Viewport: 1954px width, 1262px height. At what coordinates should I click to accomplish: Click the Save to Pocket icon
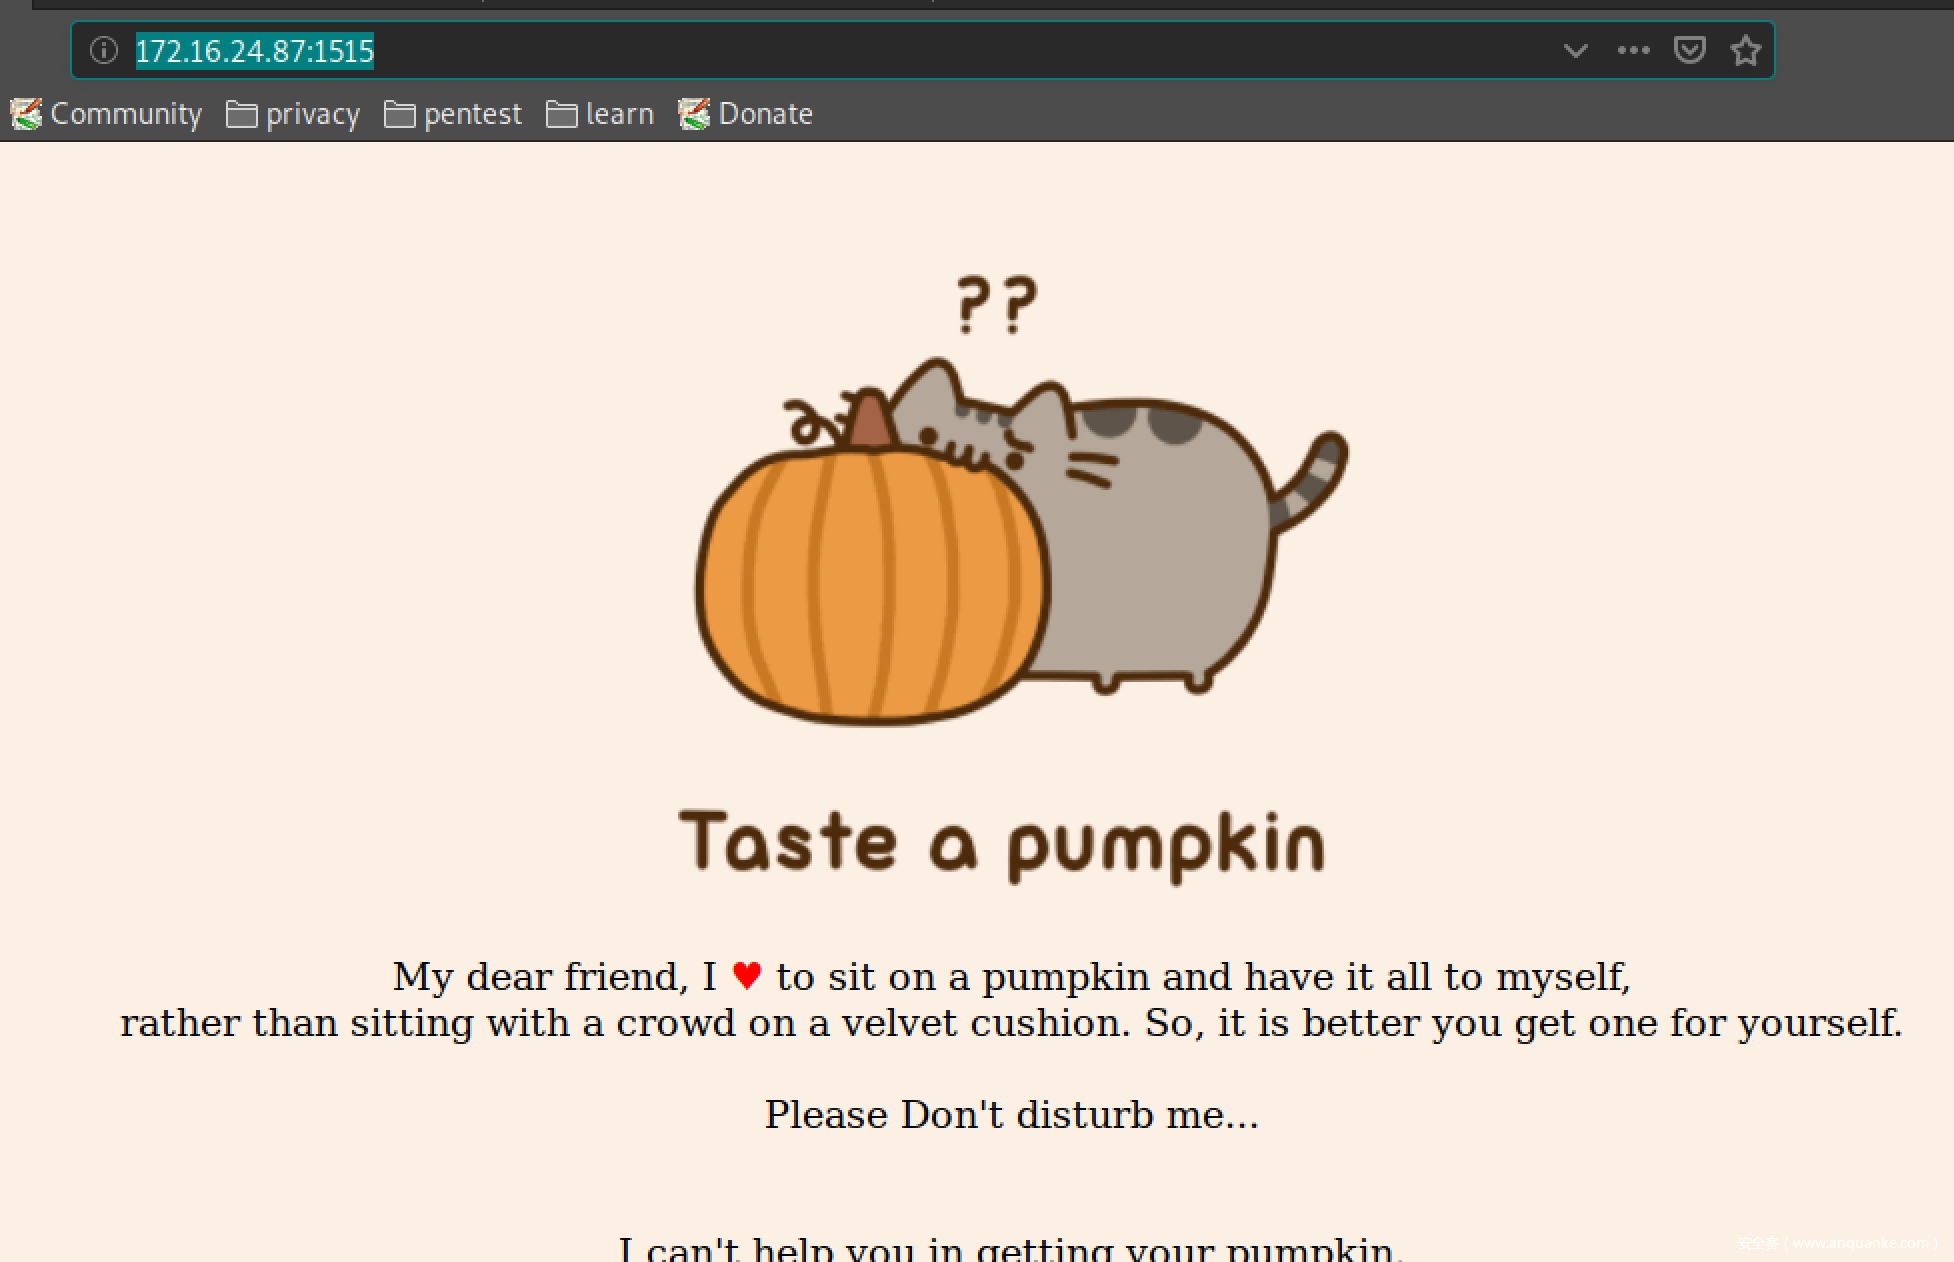coord(1689,50)
